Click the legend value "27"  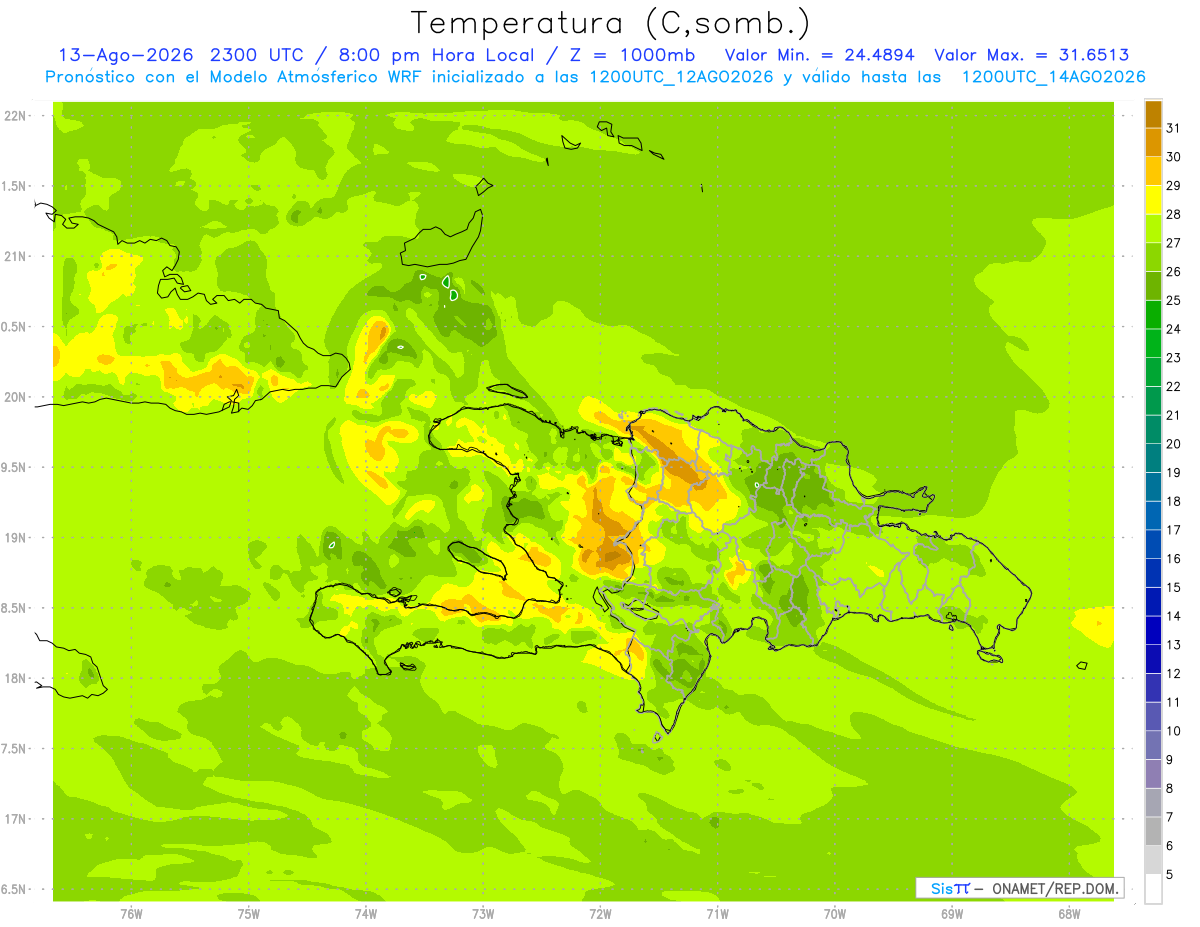point(1173,243)
